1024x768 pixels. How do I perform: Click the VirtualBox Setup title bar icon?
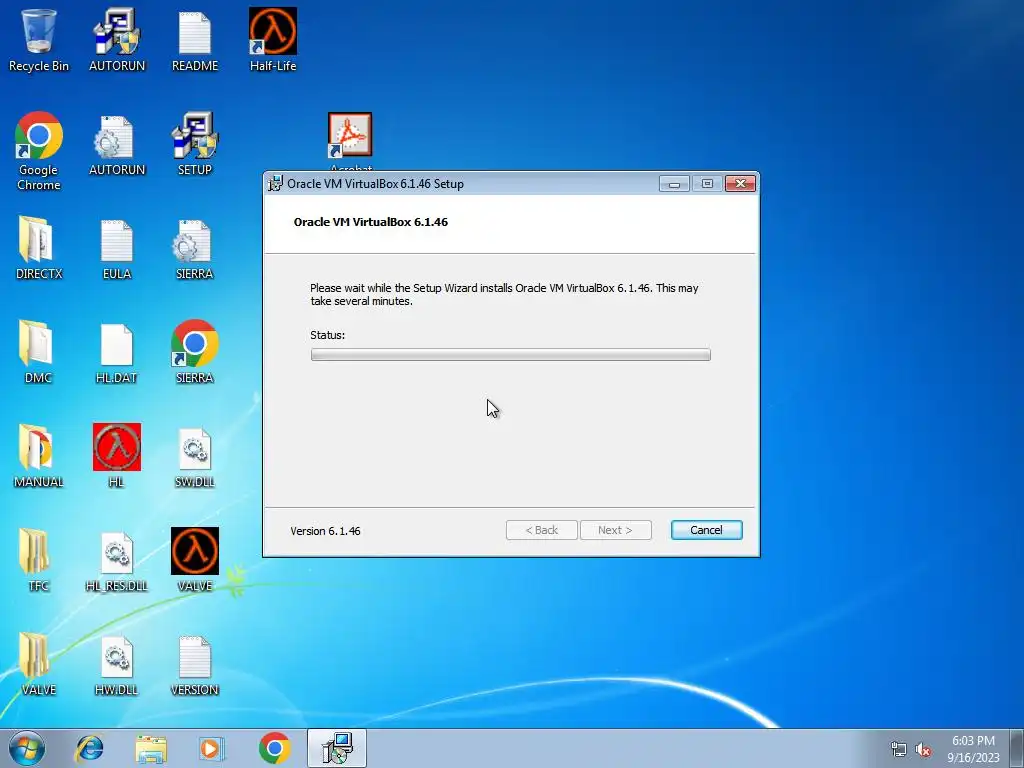[x=276, y=184]
